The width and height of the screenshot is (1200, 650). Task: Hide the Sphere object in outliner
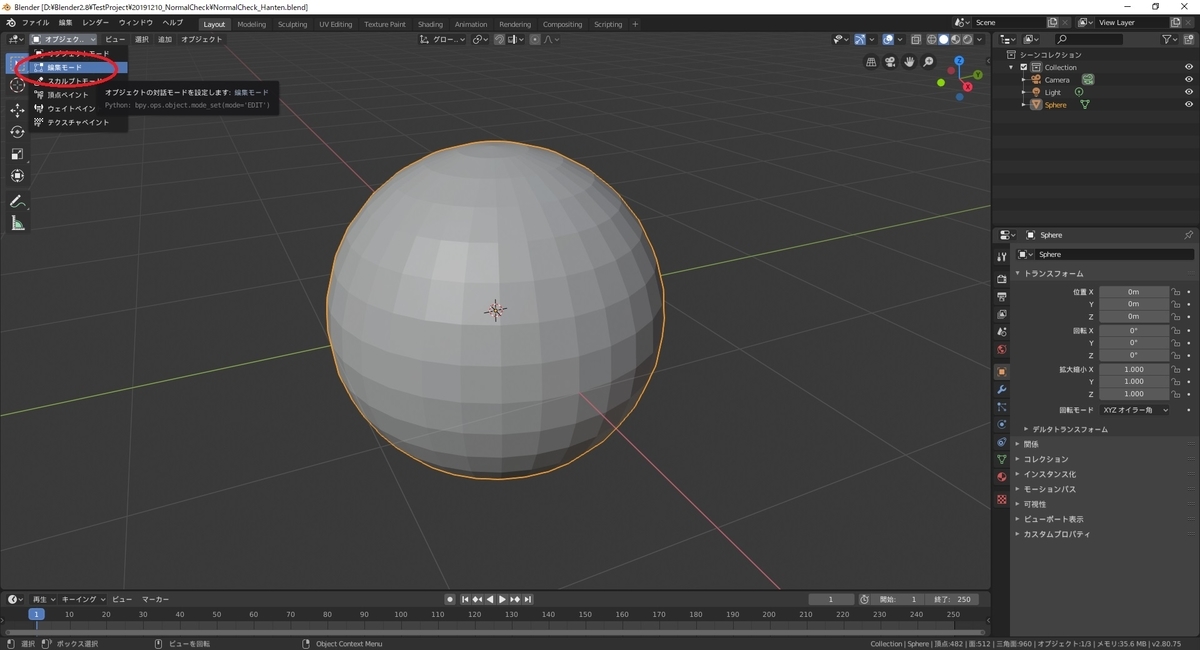[x=1189, y=105]
